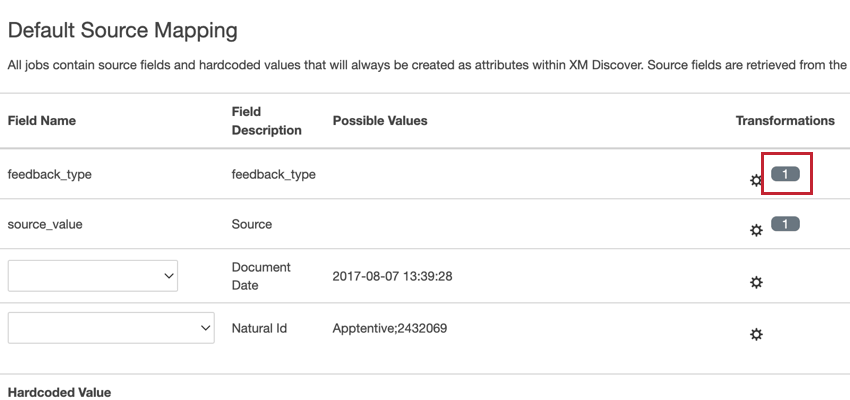Select the source_value field name cell

[45, 224]
